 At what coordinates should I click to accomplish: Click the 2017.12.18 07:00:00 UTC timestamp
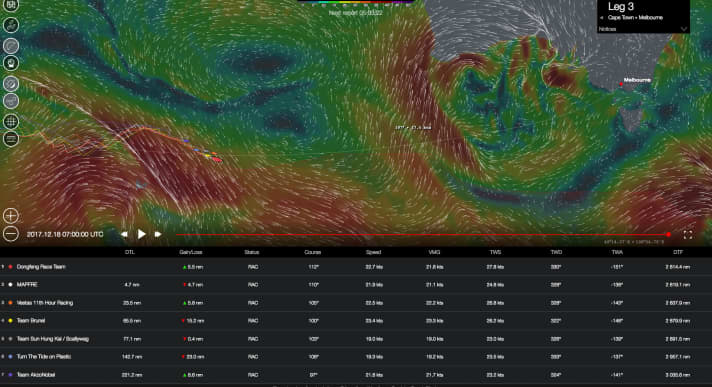(x=65, y=234)
